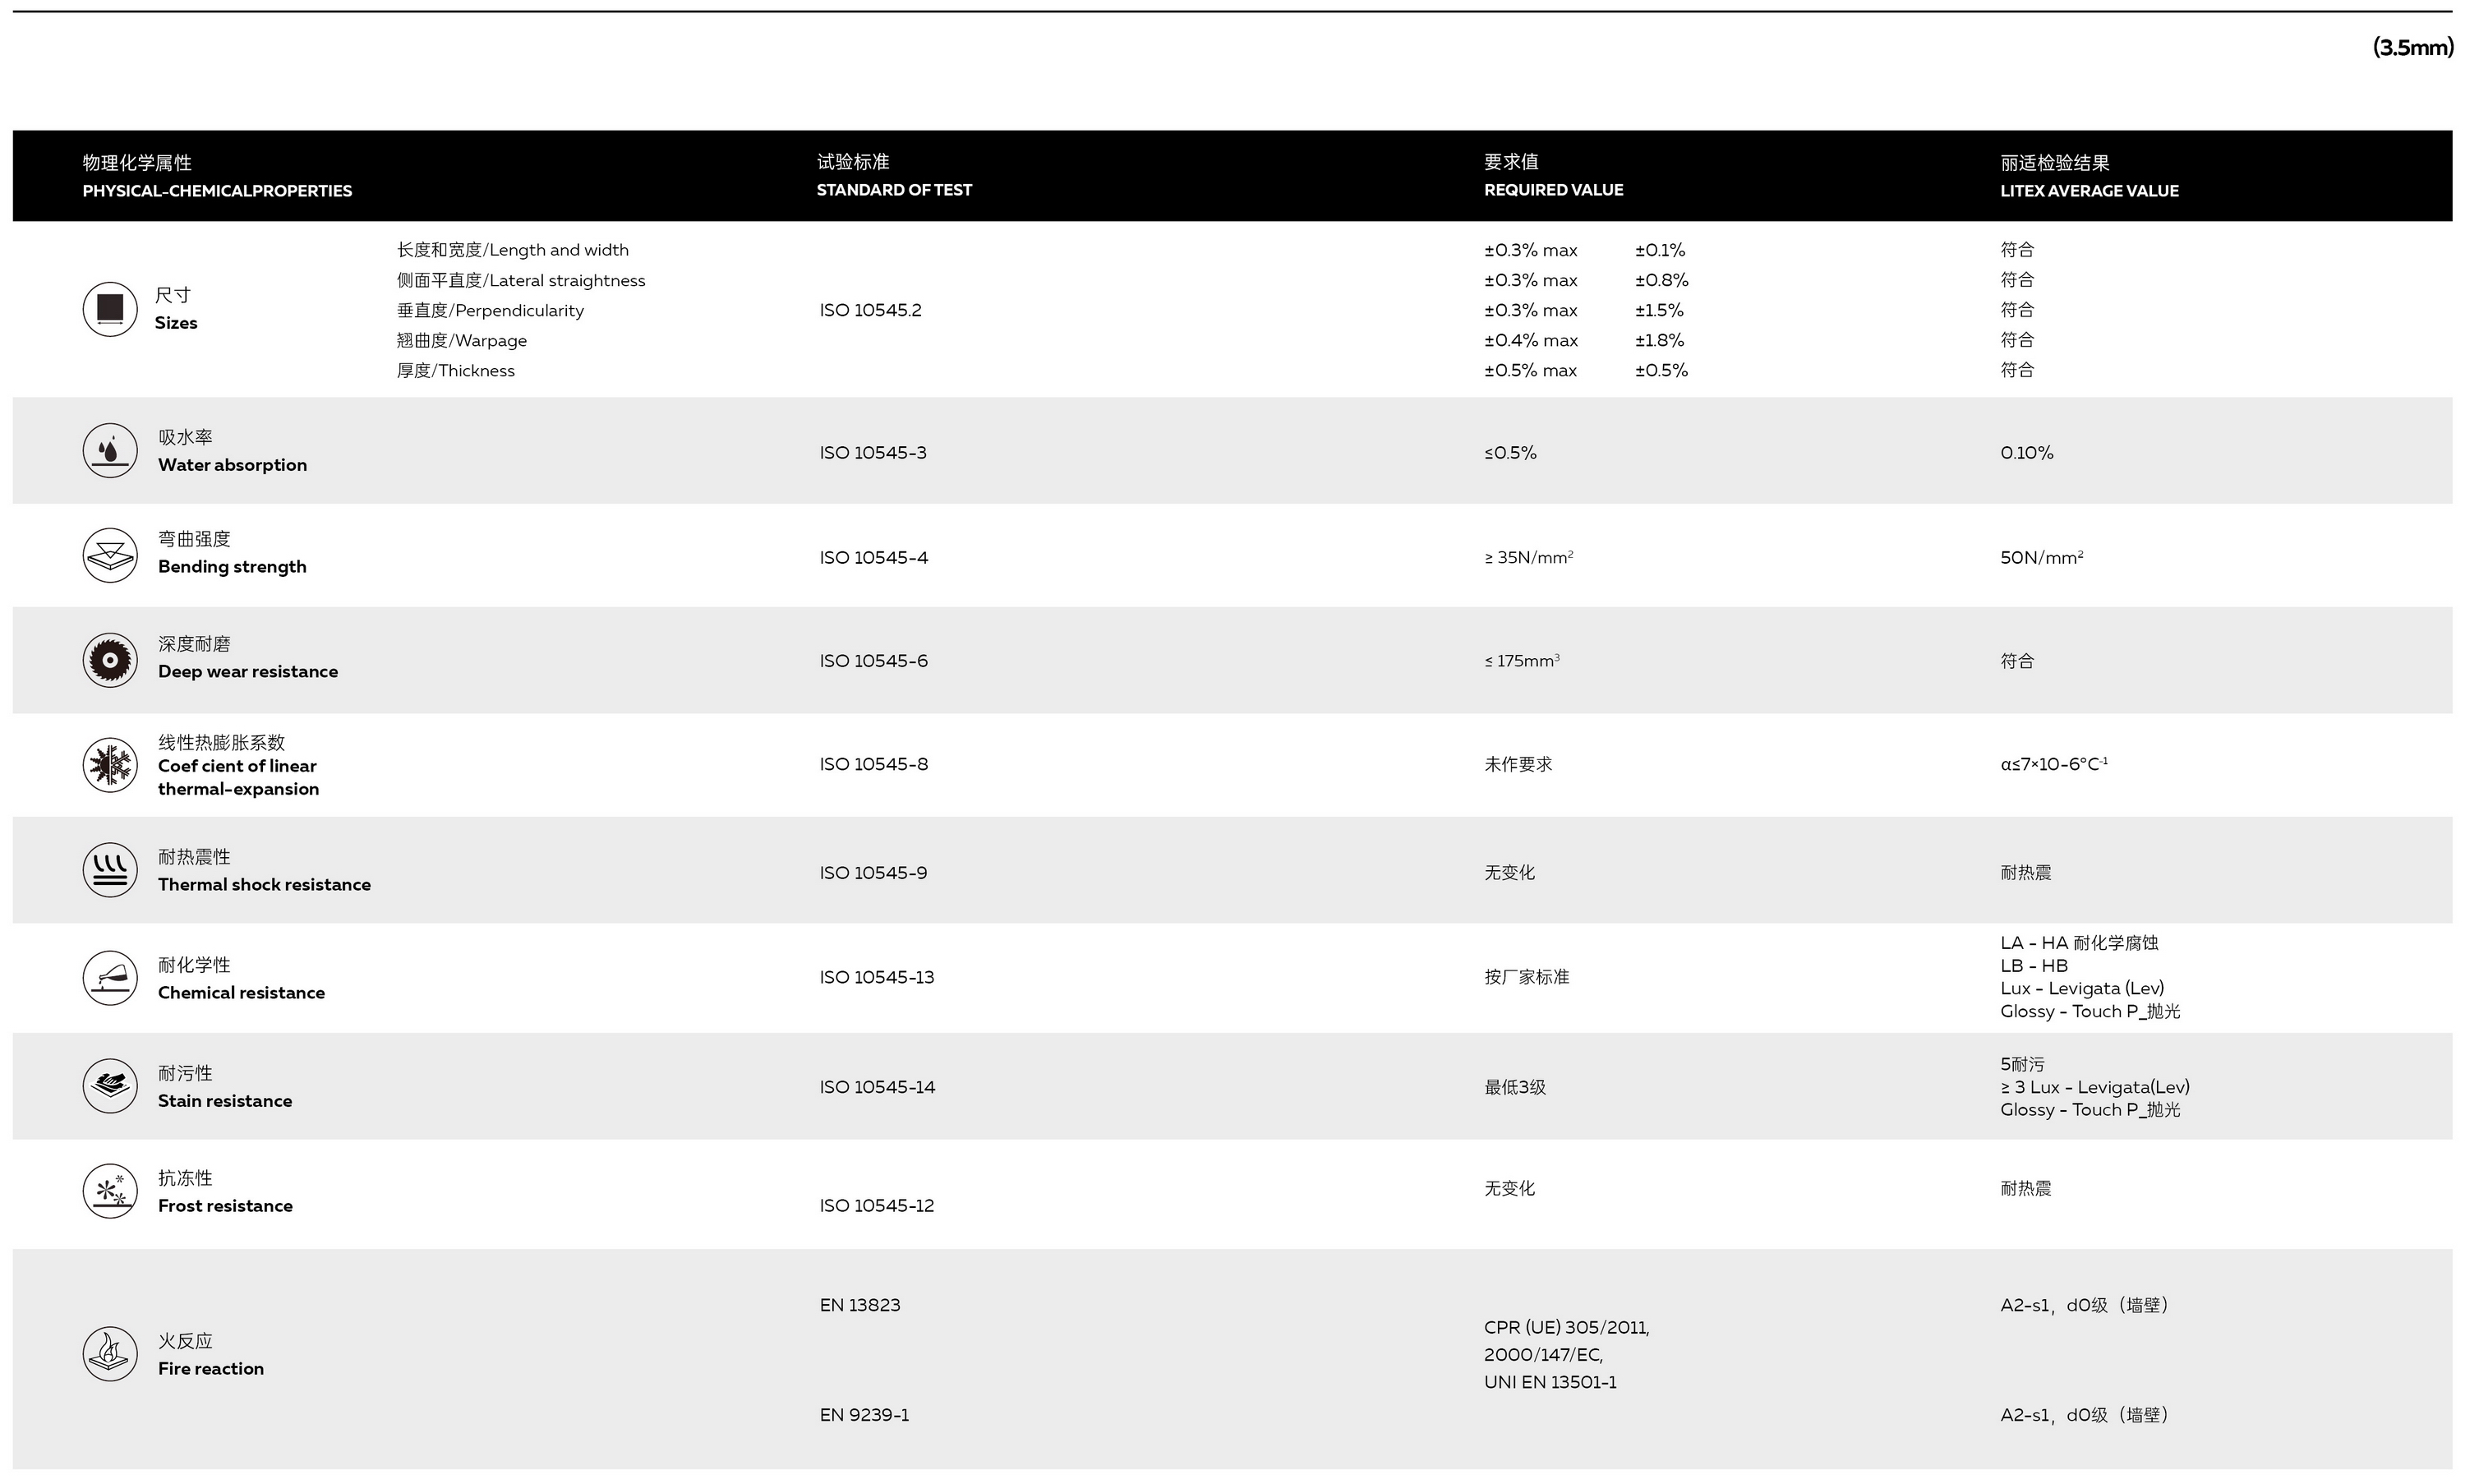Click the 0.10% water absorption result

(x=2027, y=453)
